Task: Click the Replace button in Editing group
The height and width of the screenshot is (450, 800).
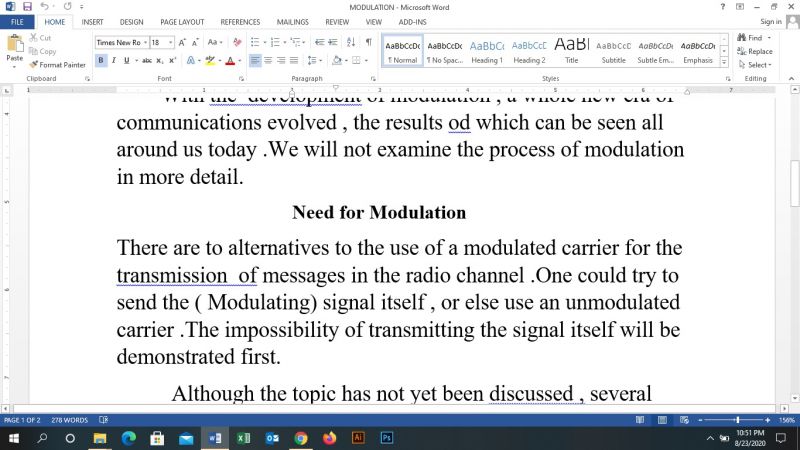Action: coord(755,51)
